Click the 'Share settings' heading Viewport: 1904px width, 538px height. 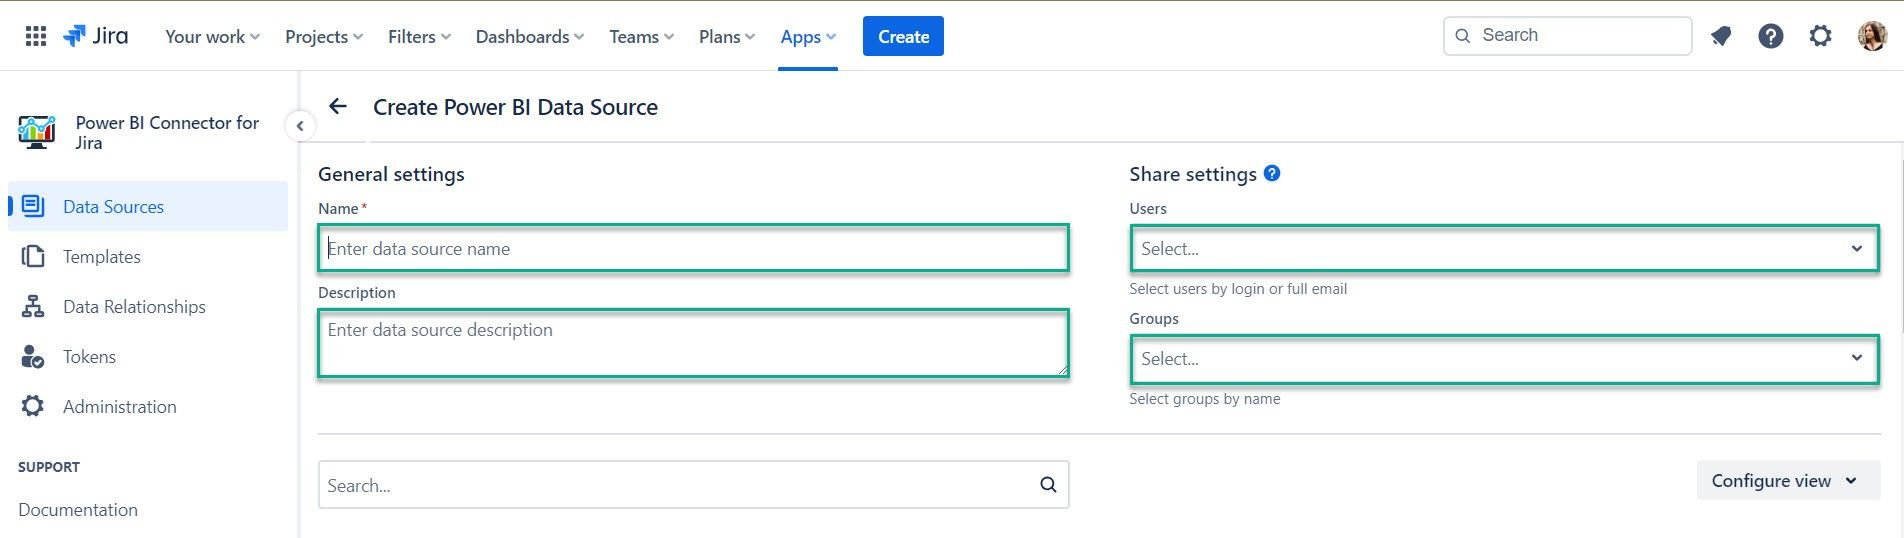(x=1193, y=174)
